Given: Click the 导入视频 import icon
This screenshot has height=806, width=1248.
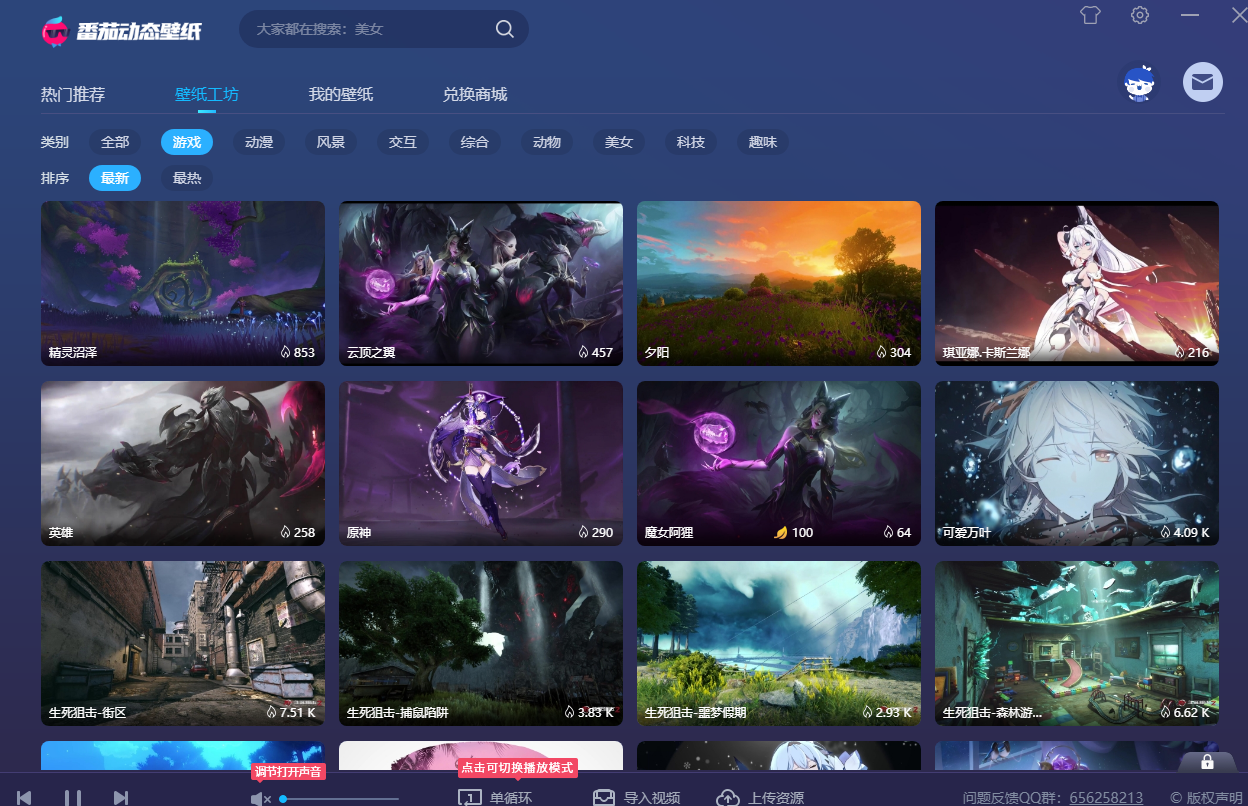Looking at the screenshot, I should [603, 798].
